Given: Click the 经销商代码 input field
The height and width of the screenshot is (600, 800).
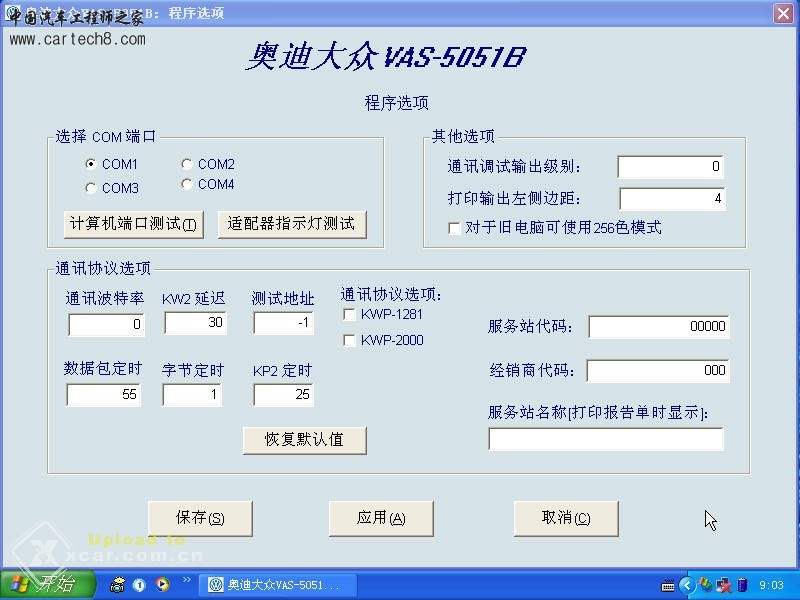Looking at the screenshot, I should [x=658, y=370].
